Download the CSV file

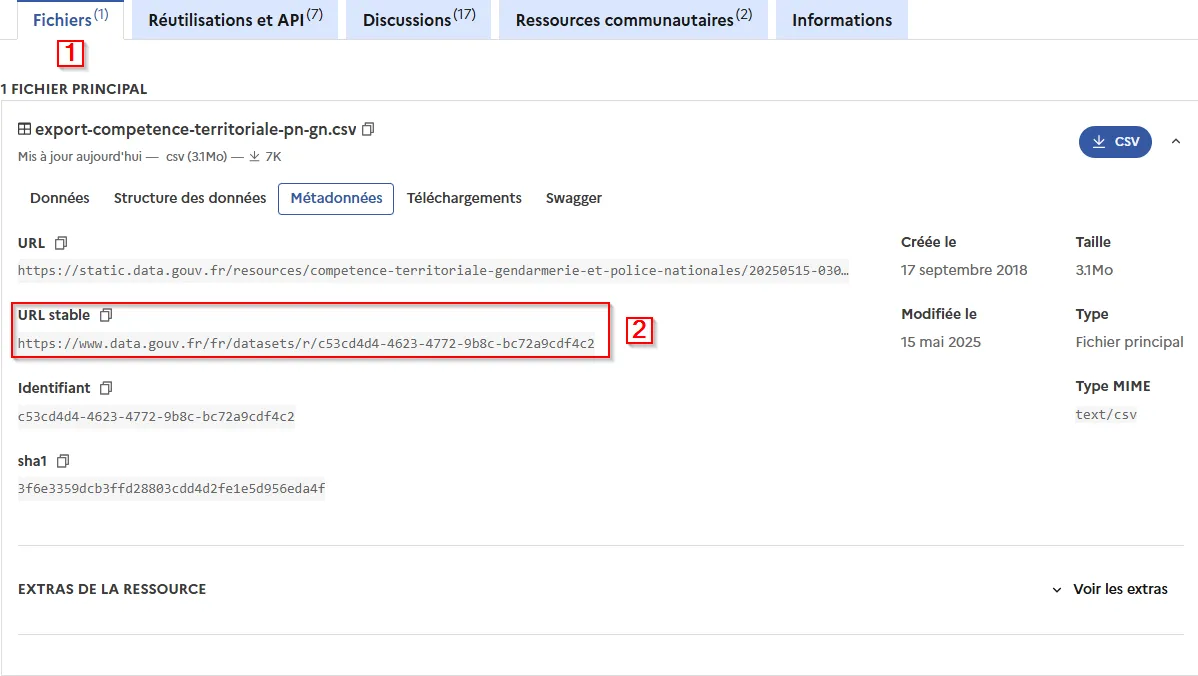coord(1115,141)
